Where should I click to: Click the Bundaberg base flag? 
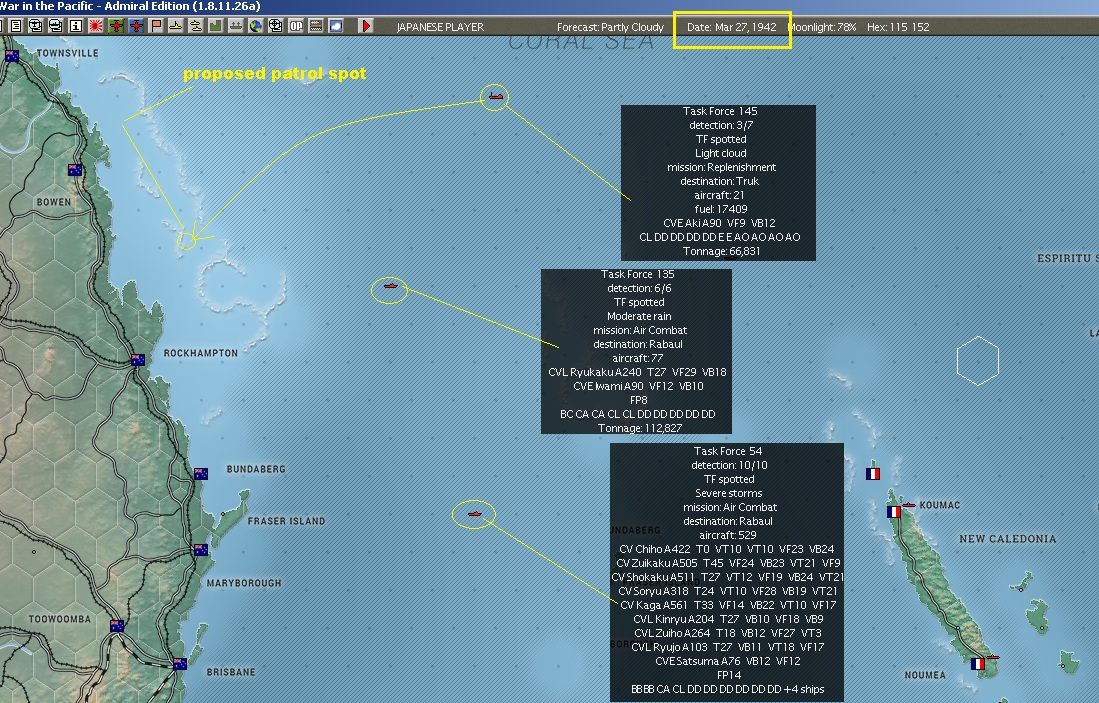201,474
